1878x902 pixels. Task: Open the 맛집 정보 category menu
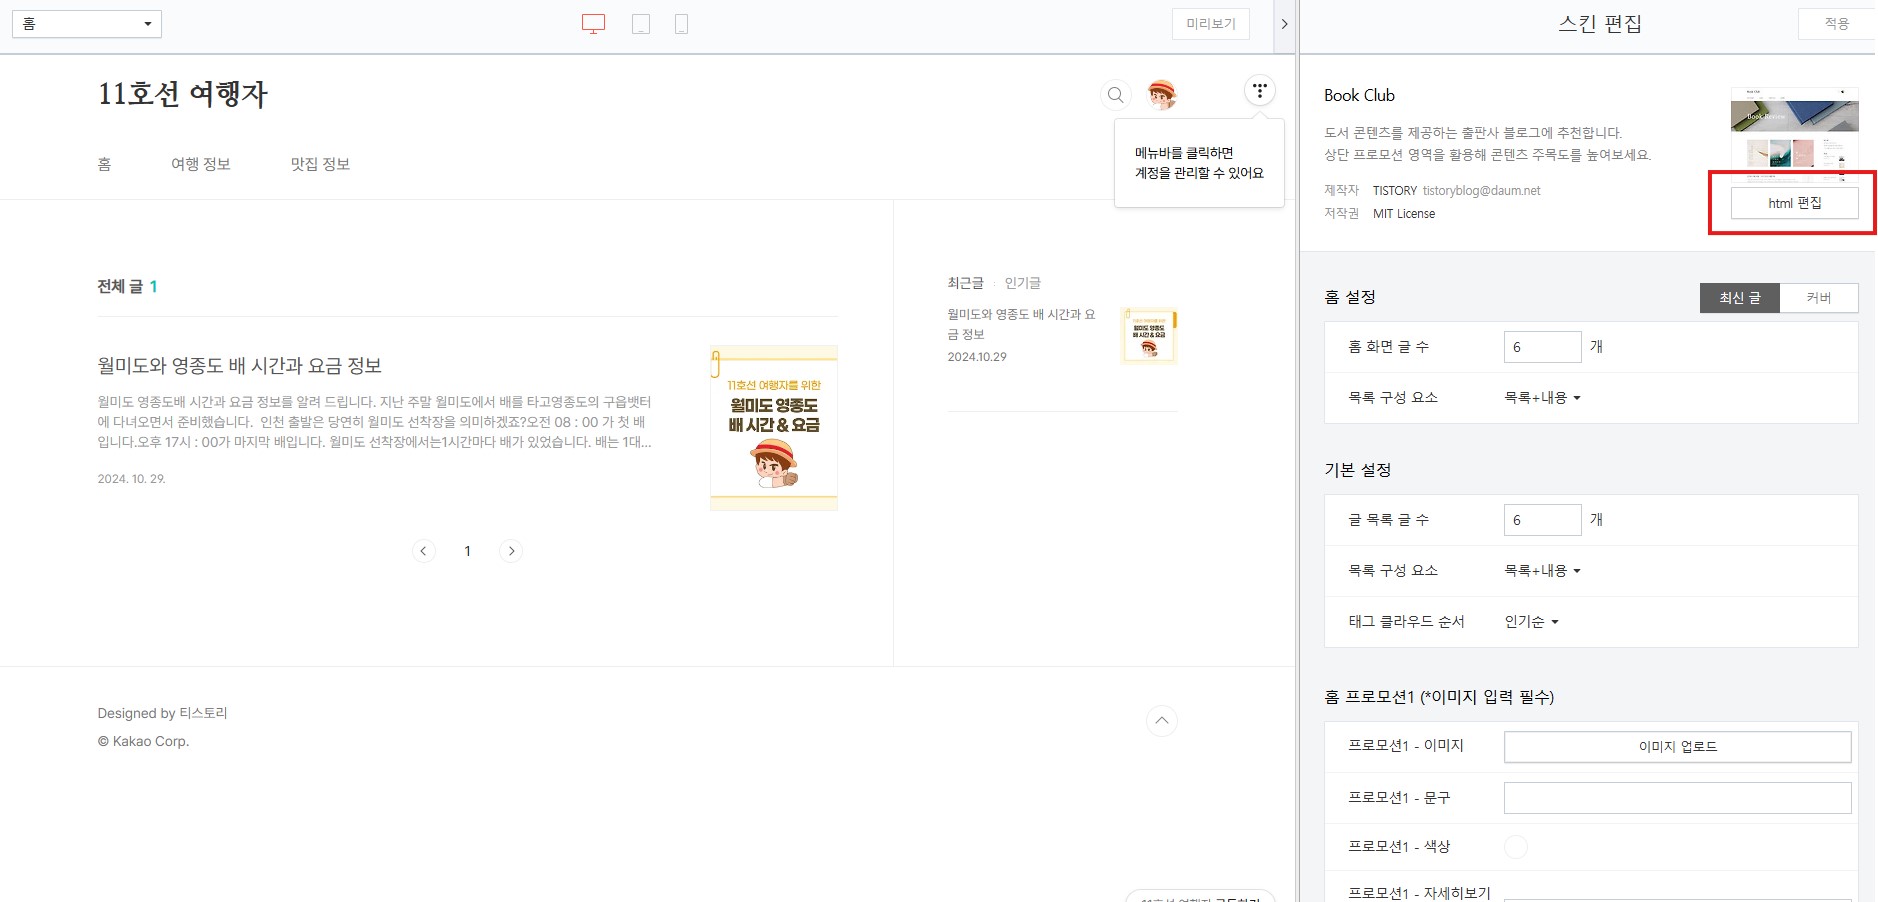pyautogui.click(x=320, y=164)
